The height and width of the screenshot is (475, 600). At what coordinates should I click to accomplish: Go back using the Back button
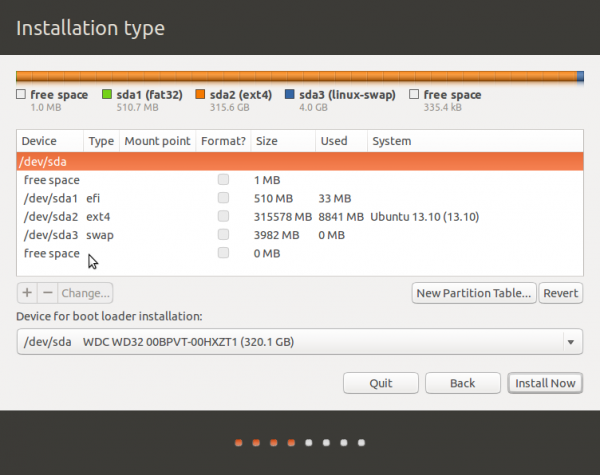(x=462, y=383)
